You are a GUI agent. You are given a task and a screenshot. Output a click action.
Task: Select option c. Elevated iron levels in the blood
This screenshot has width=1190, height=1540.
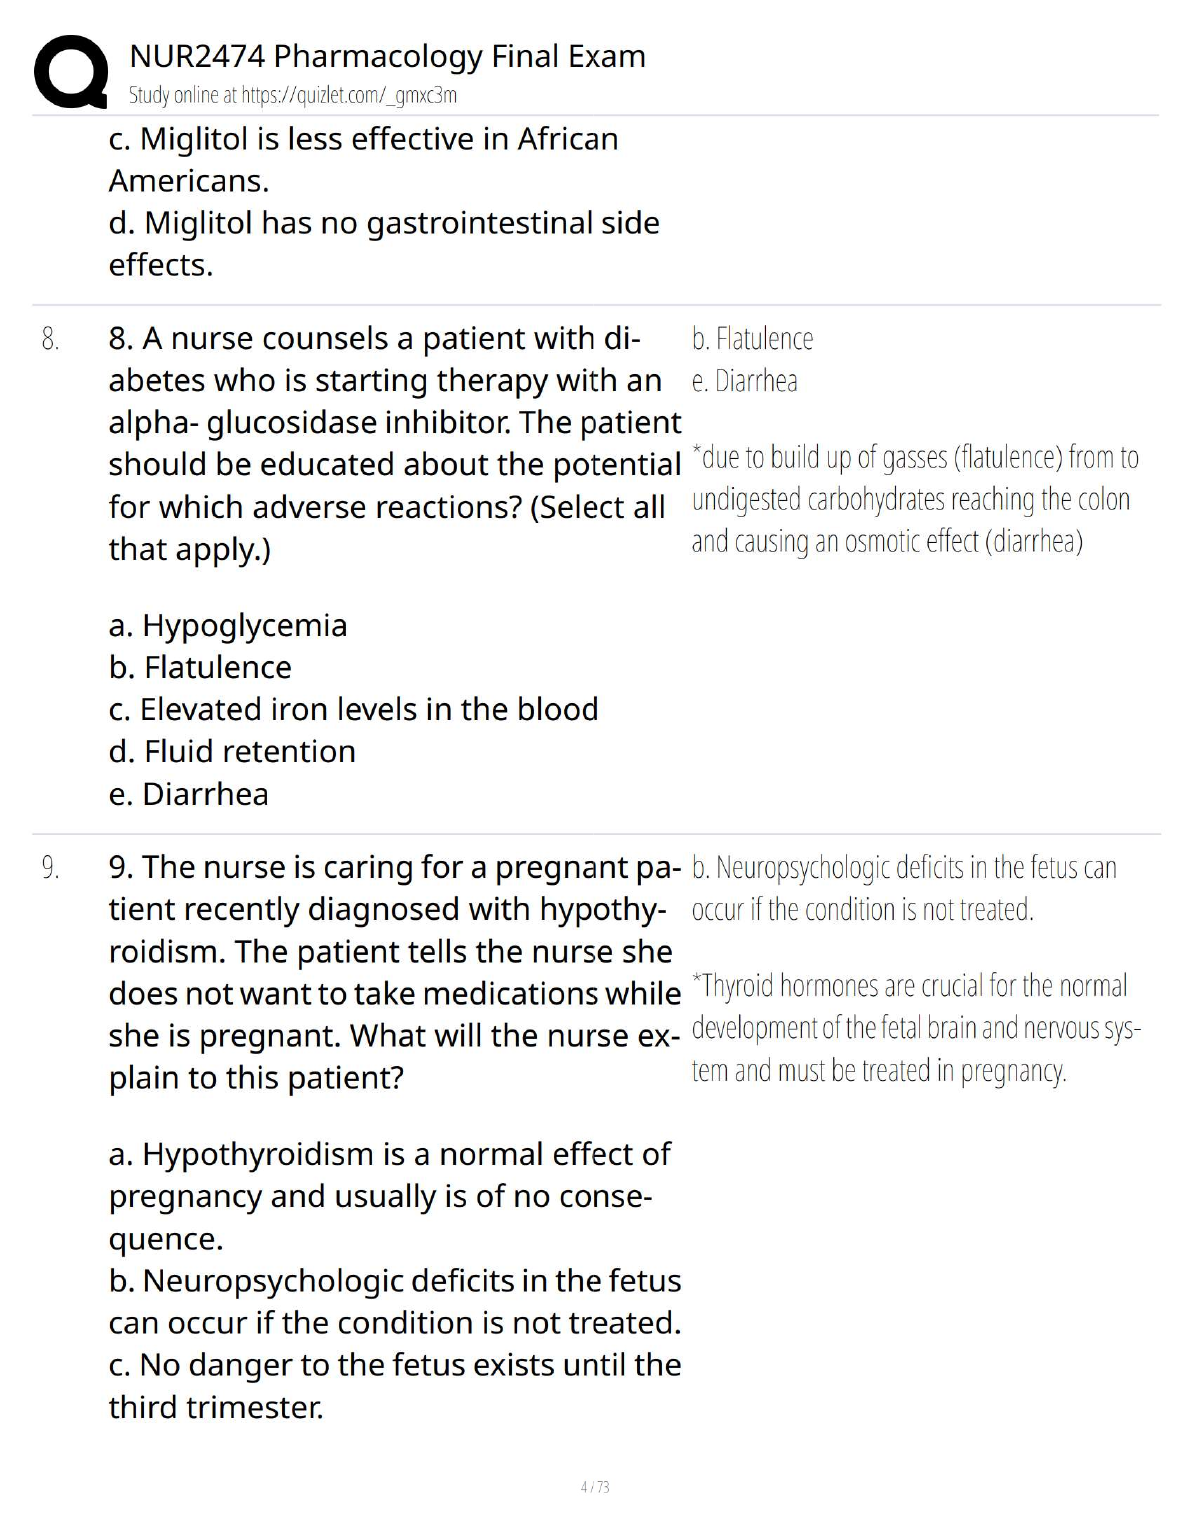(353, 709)
